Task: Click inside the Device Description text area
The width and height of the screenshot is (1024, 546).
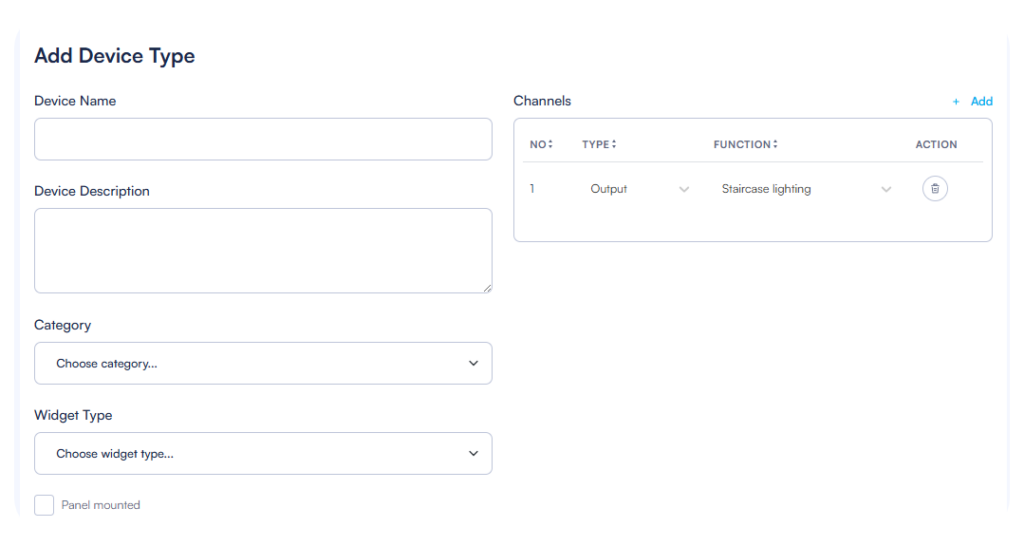Action: (262, 250)
